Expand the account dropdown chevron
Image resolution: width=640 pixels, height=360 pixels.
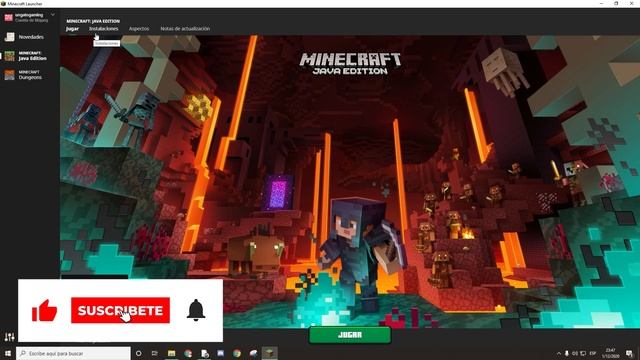coord(53,15)
